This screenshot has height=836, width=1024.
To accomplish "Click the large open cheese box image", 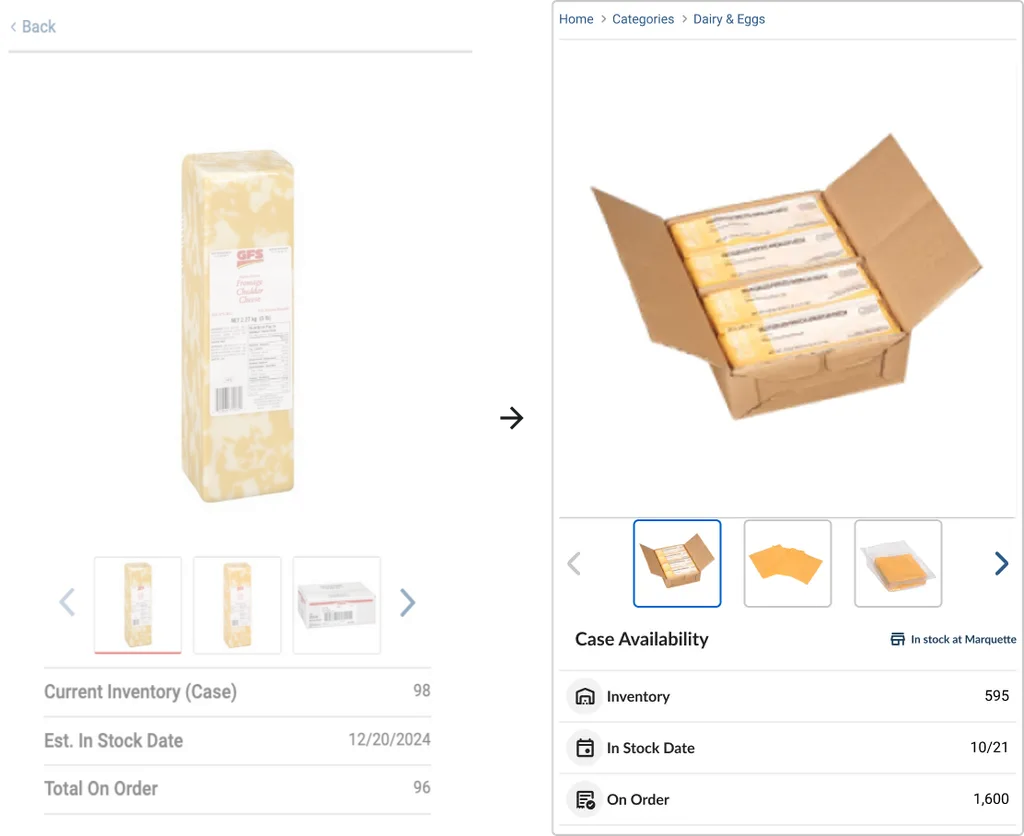I will [x=787, y=278].
